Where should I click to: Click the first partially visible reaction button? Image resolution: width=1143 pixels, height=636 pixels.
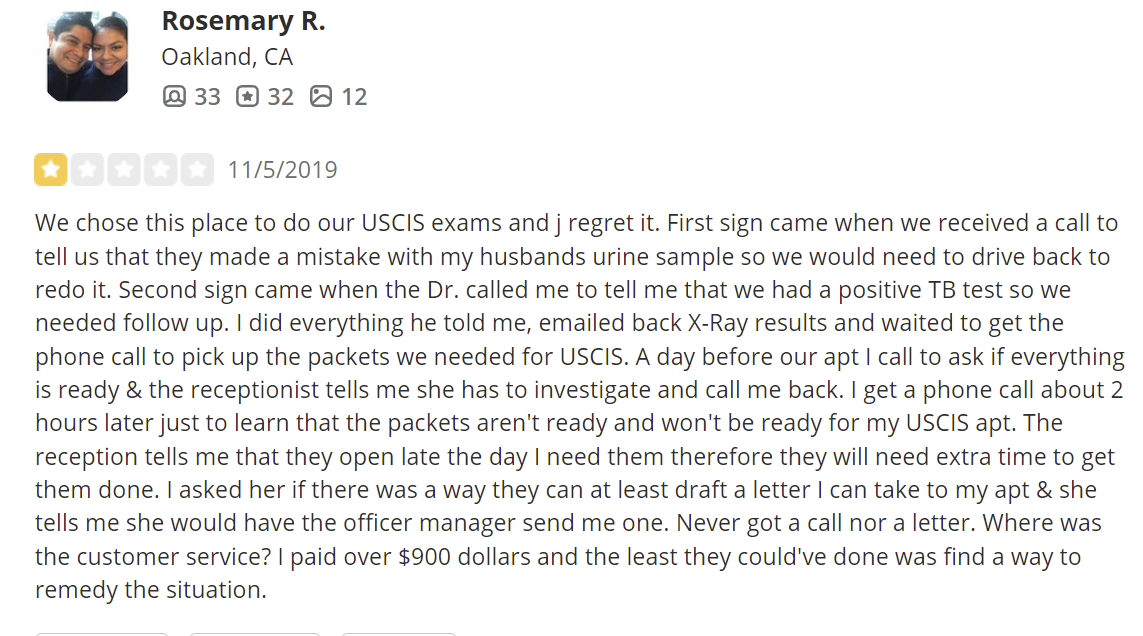(101, 634)
